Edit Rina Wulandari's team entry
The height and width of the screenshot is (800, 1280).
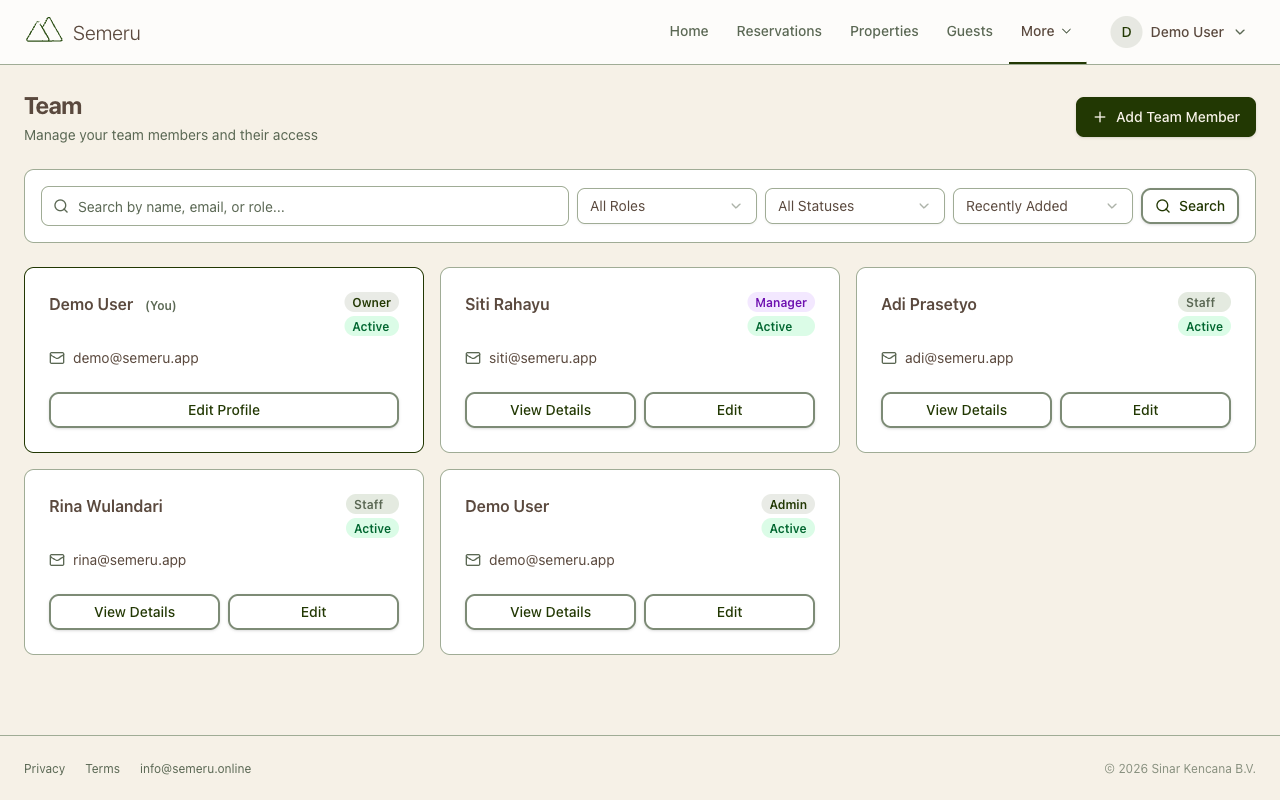tap(313, 612)
